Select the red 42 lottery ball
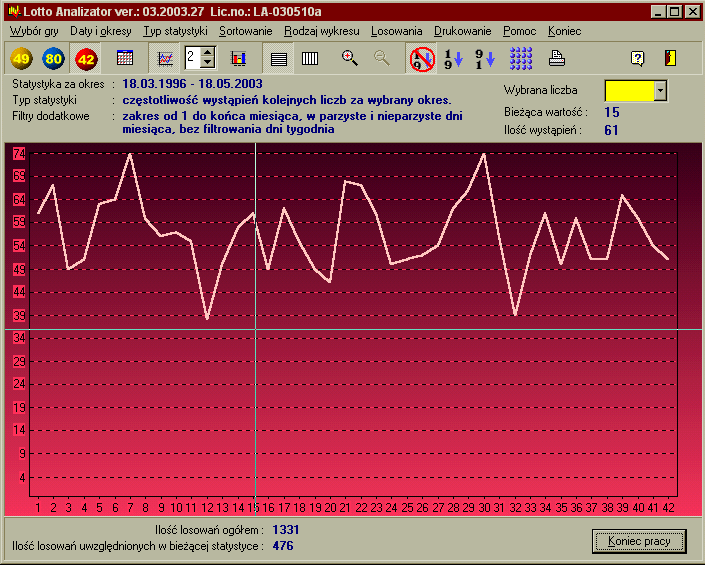The image size is (705, 565). click(85, 58)
